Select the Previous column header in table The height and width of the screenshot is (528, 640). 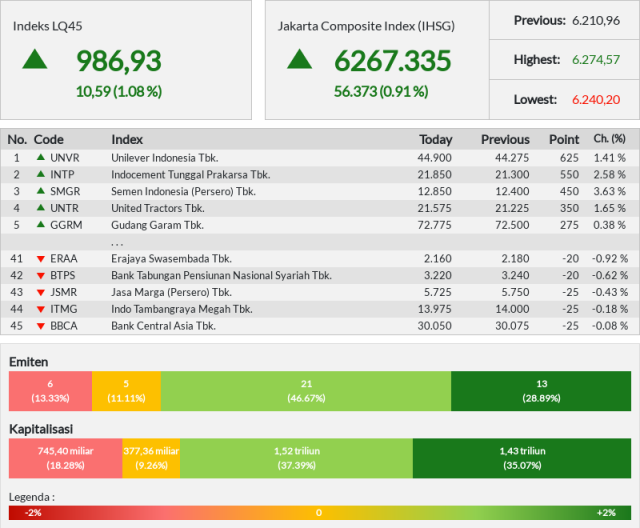coord(505,140)
